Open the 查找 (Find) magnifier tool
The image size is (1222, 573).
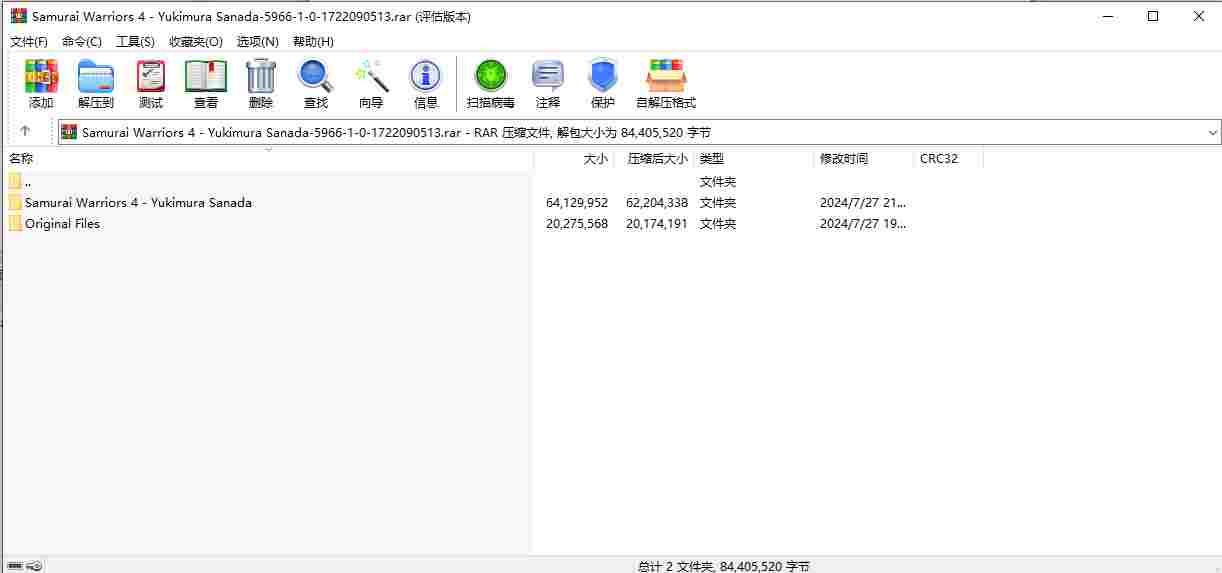click(x=316, y=84)
